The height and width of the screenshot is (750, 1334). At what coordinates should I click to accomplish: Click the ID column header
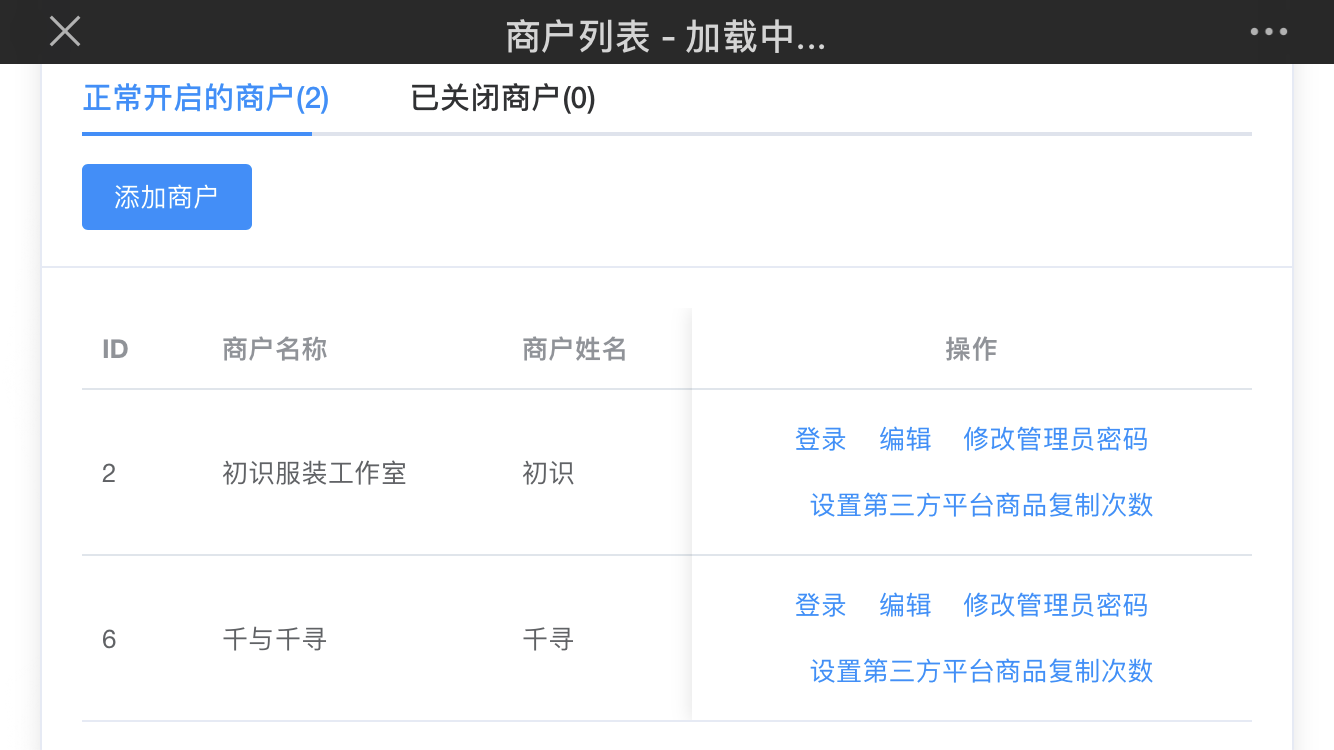click(x=115, y=349)
